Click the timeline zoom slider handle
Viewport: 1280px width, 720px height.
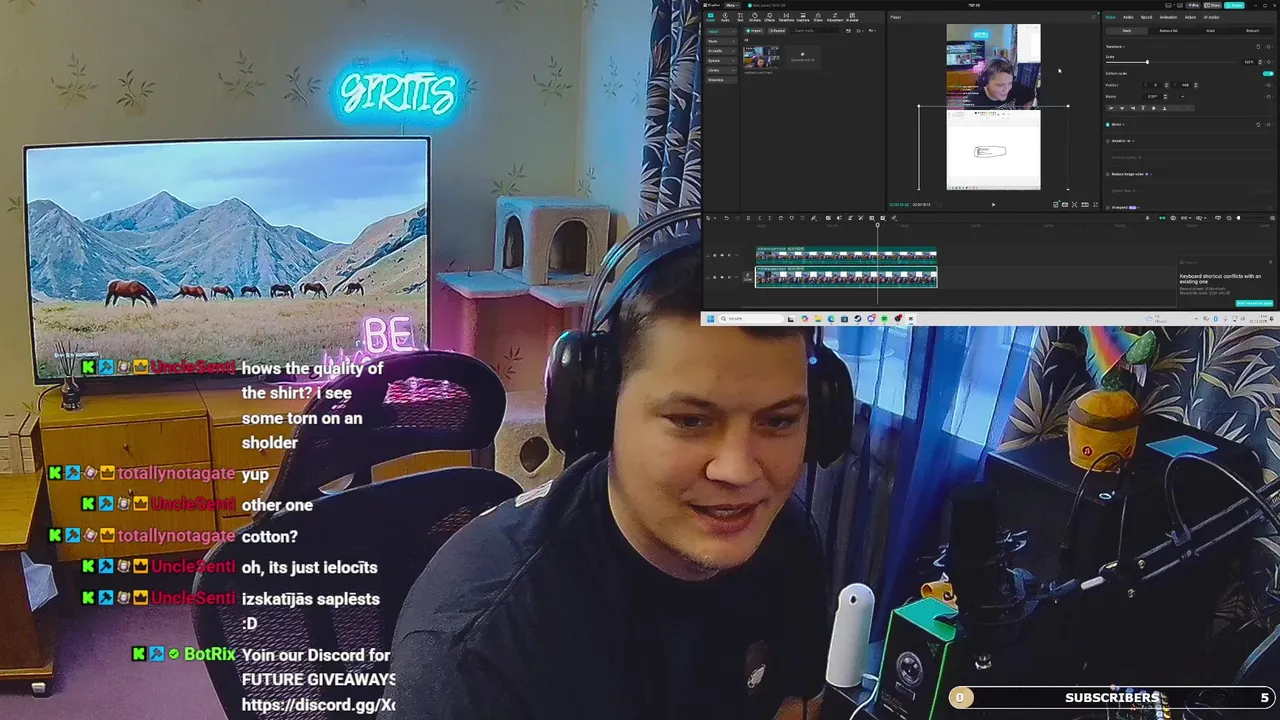click(1238, 218)
